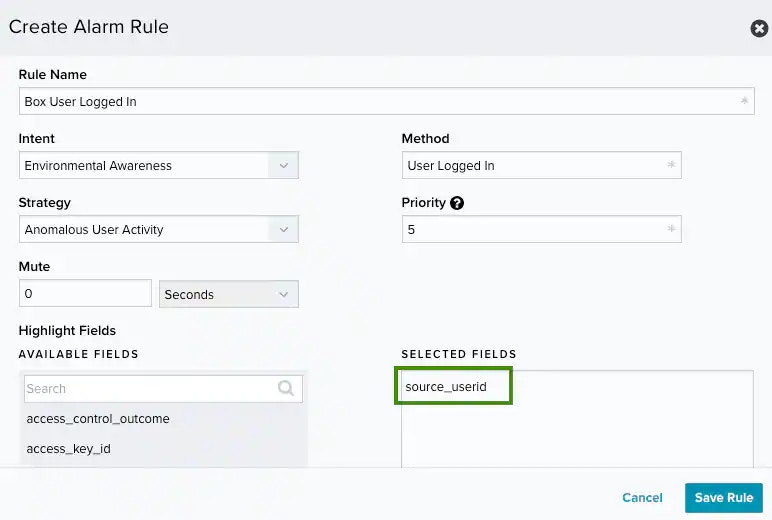Close the Create Alarm Rule dialog
The width and height of the screenshot is (772, 520).
(x=759, y=28)
